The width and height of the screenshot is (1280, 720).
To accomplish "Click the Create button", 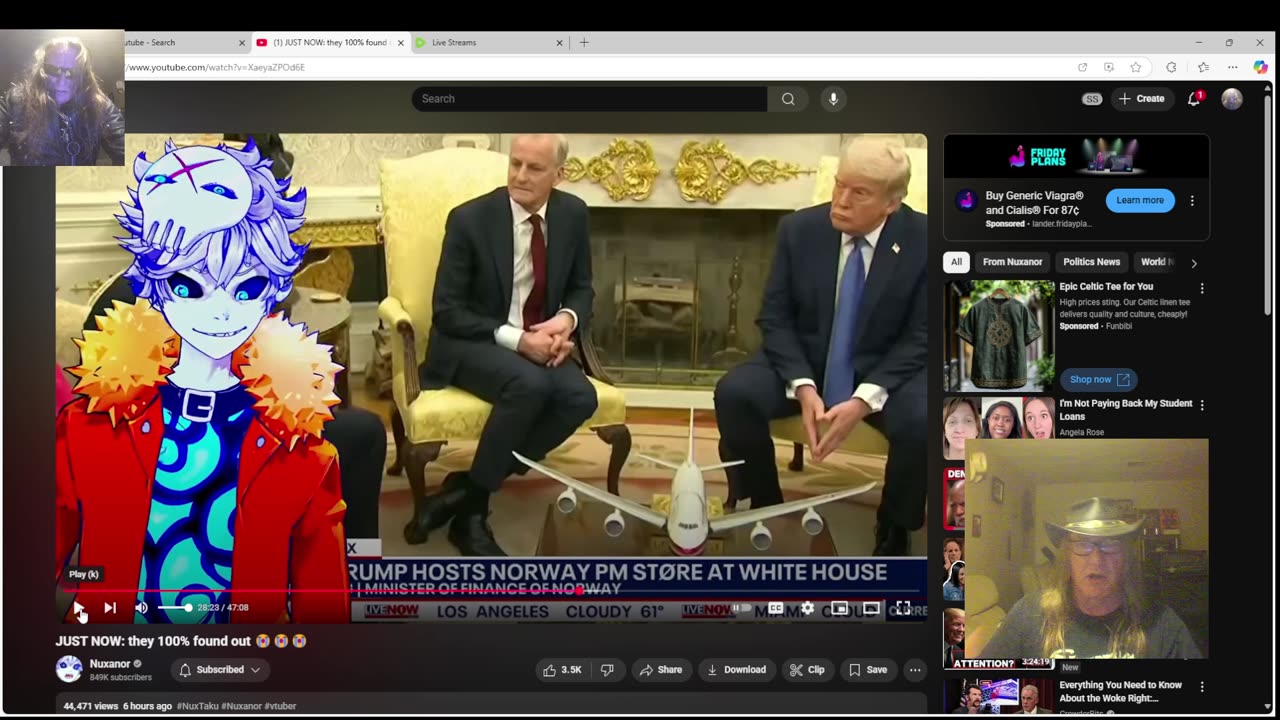I will click(1141, 99).
